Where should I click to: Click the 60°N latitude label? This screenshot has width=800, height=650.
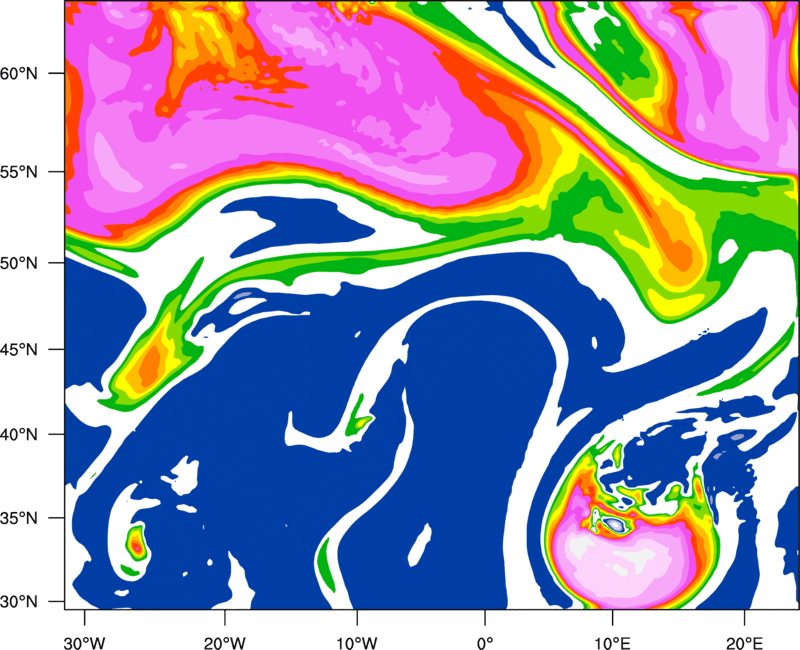(x=19, y=73)
